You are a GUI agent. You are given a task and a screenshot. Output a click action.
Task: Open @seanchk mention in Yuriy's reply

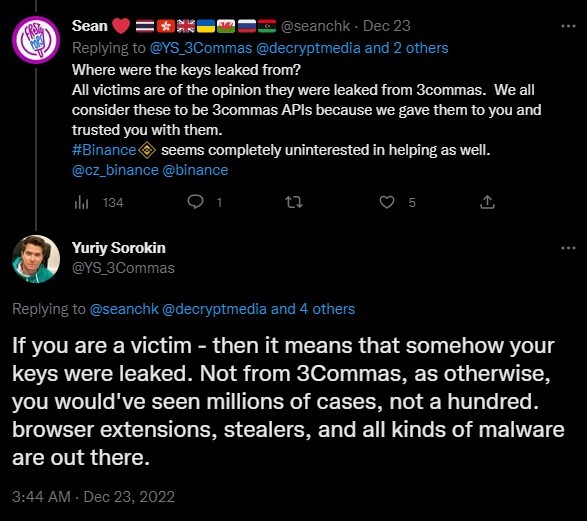point(124,309)
